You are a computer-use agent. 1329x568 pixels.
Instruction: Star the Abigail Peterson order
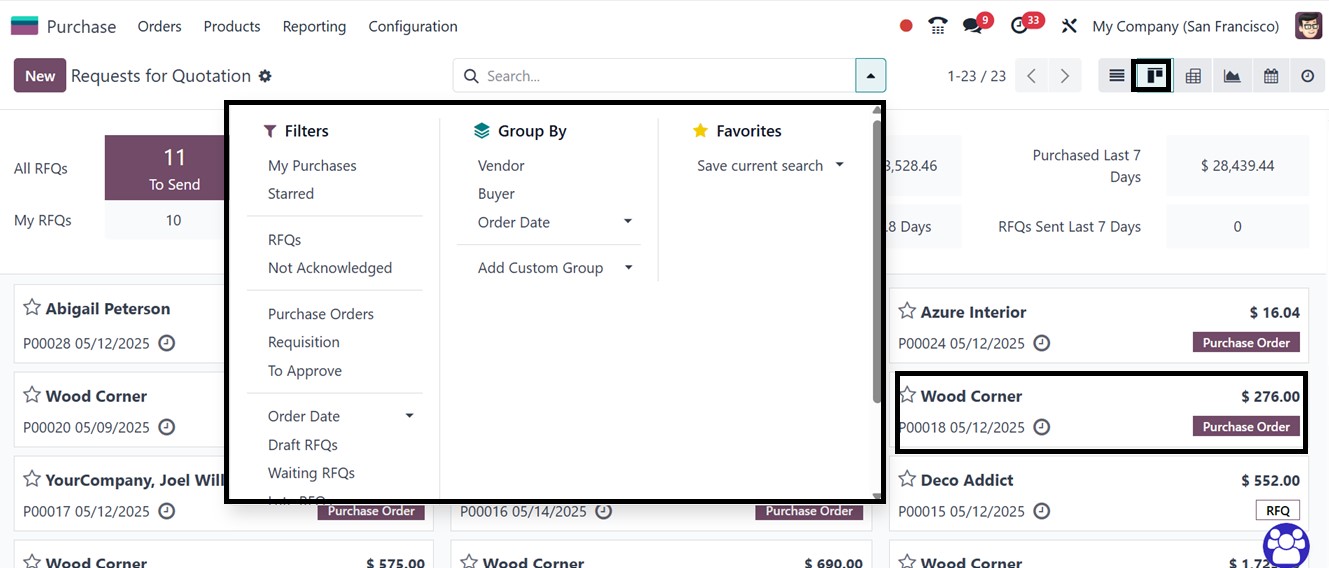tap(32, 308)
